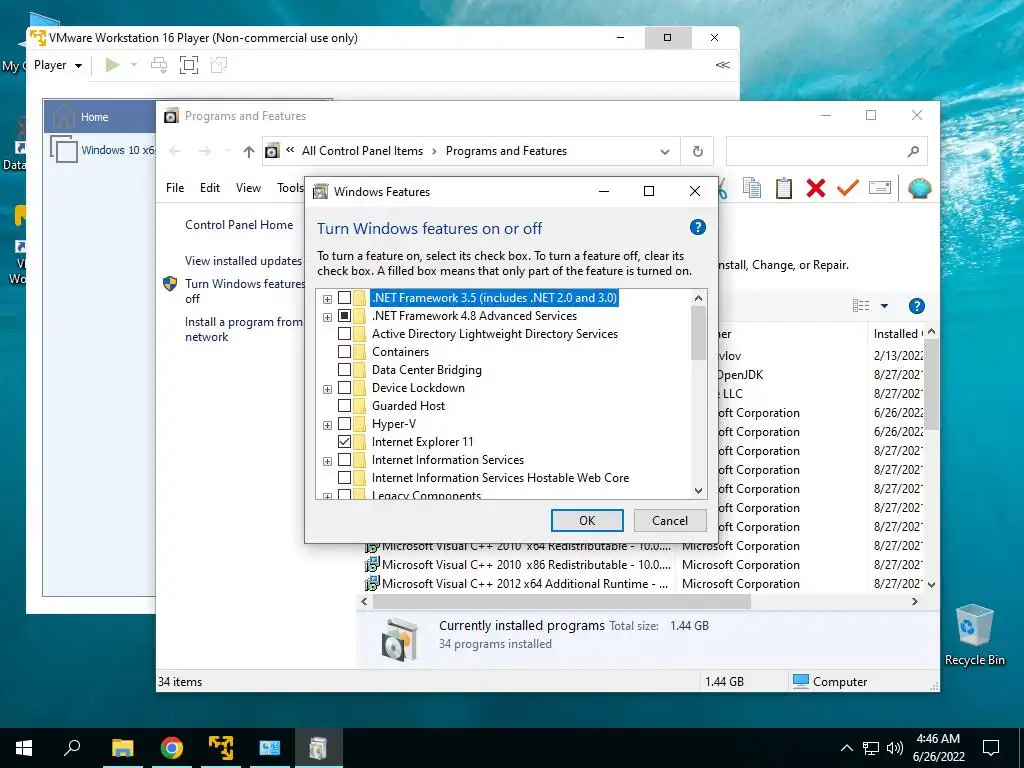Click the Paste clipboard icon in toolbar

[784, 188]
